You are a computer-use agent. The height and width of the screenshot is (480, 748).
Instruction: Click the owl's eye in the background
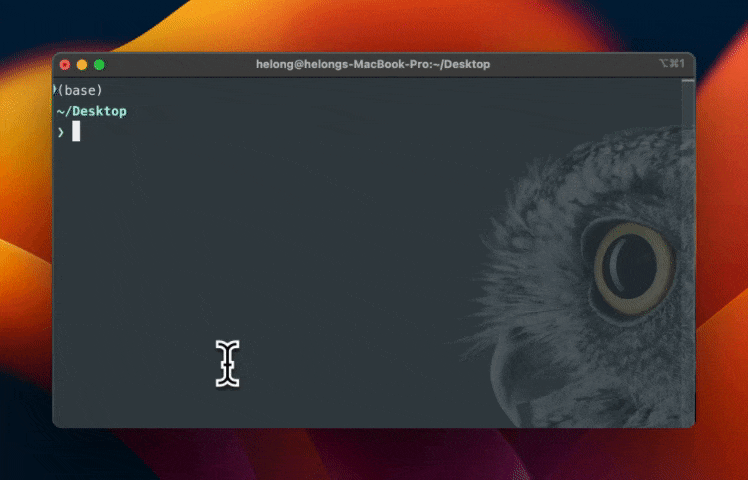click(632, 265)
